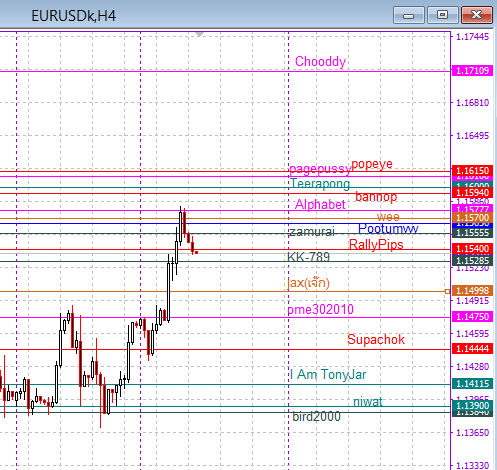This screenshot has height=470, width=497.
Task: Click the 1.13330 price scale value
Action: coord(472,465)
